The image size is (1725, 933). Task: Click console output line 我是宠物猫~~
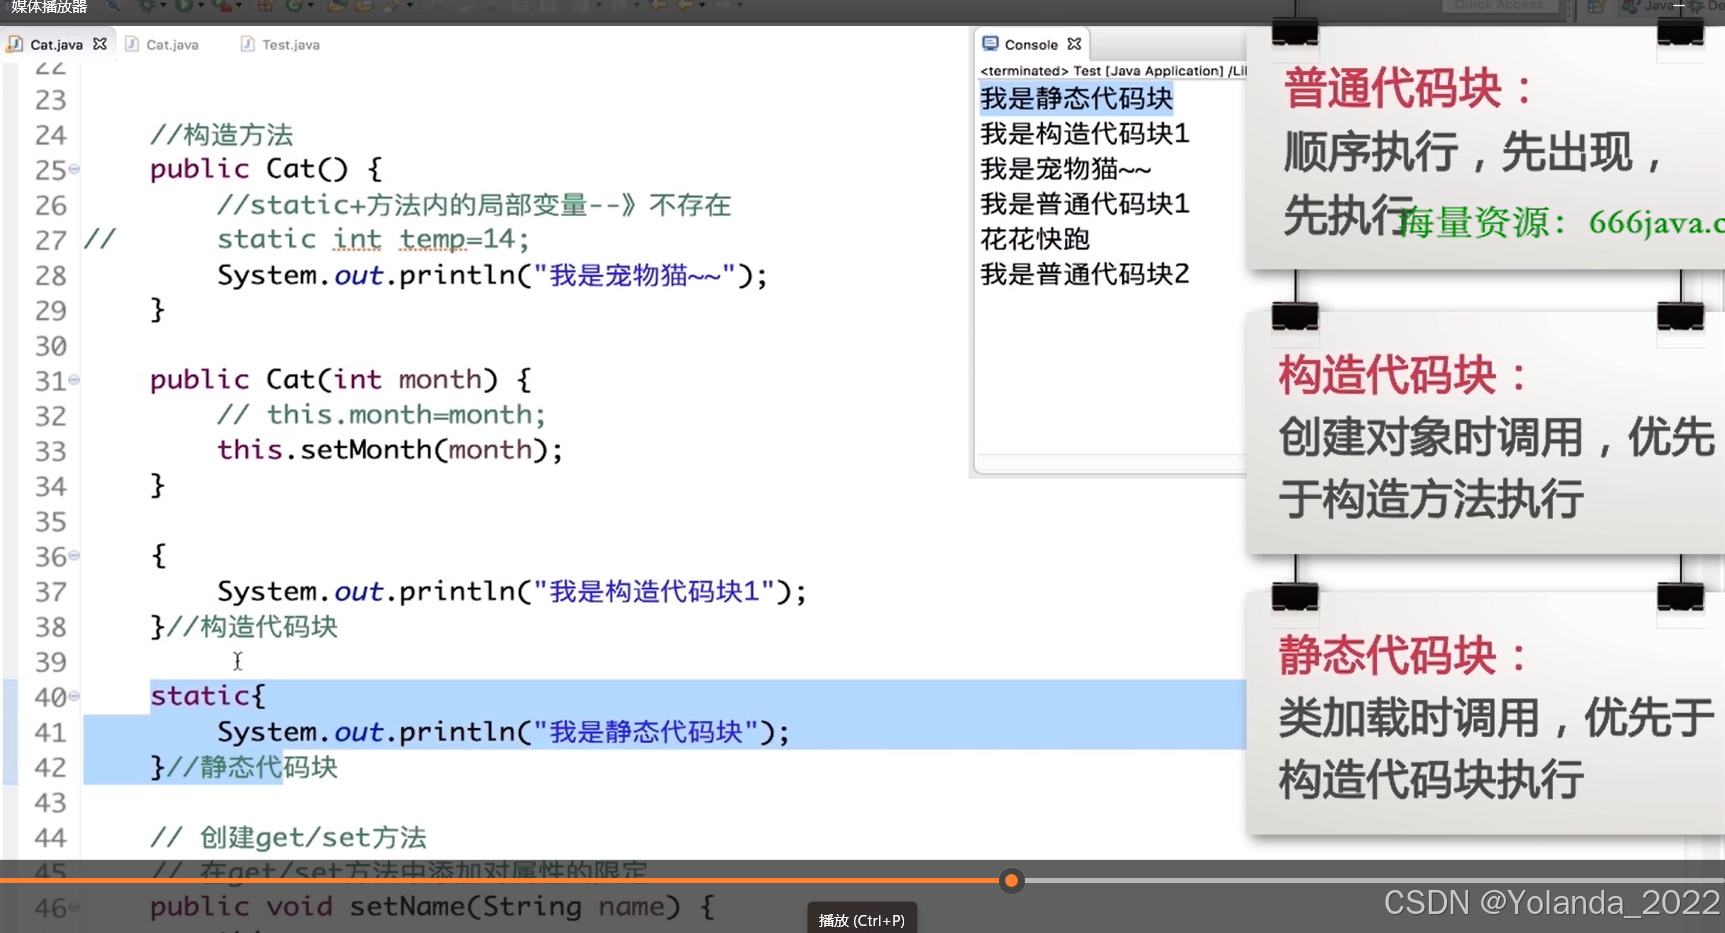pyautogui.click(x=1065, y=168)
